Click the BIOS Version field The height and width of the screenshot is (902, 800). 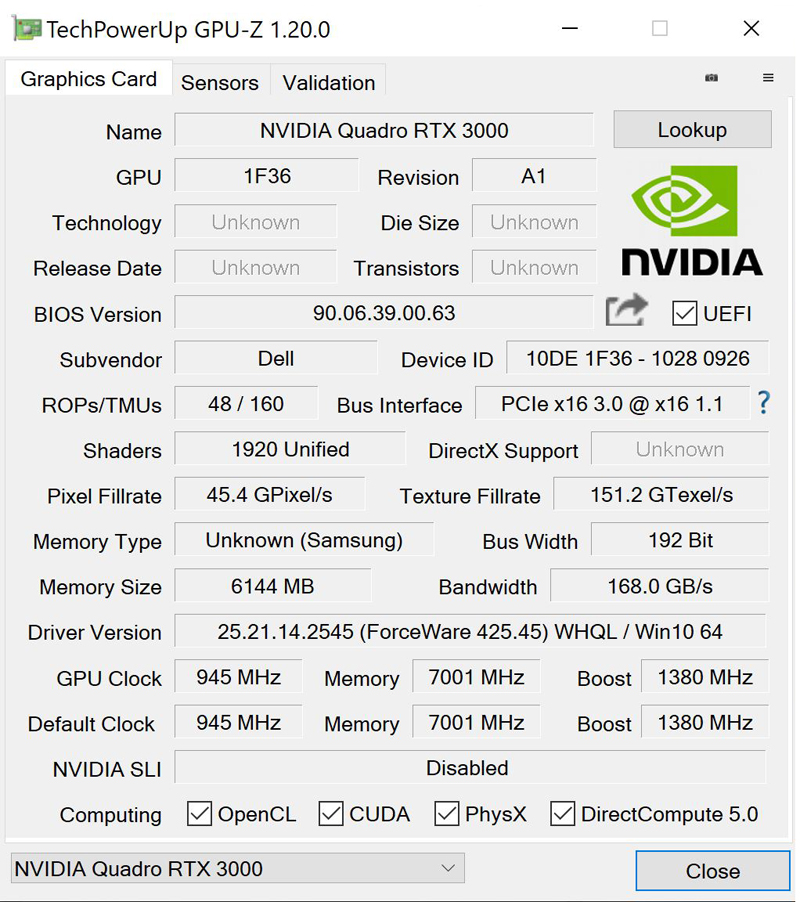[x=384, y=313]
